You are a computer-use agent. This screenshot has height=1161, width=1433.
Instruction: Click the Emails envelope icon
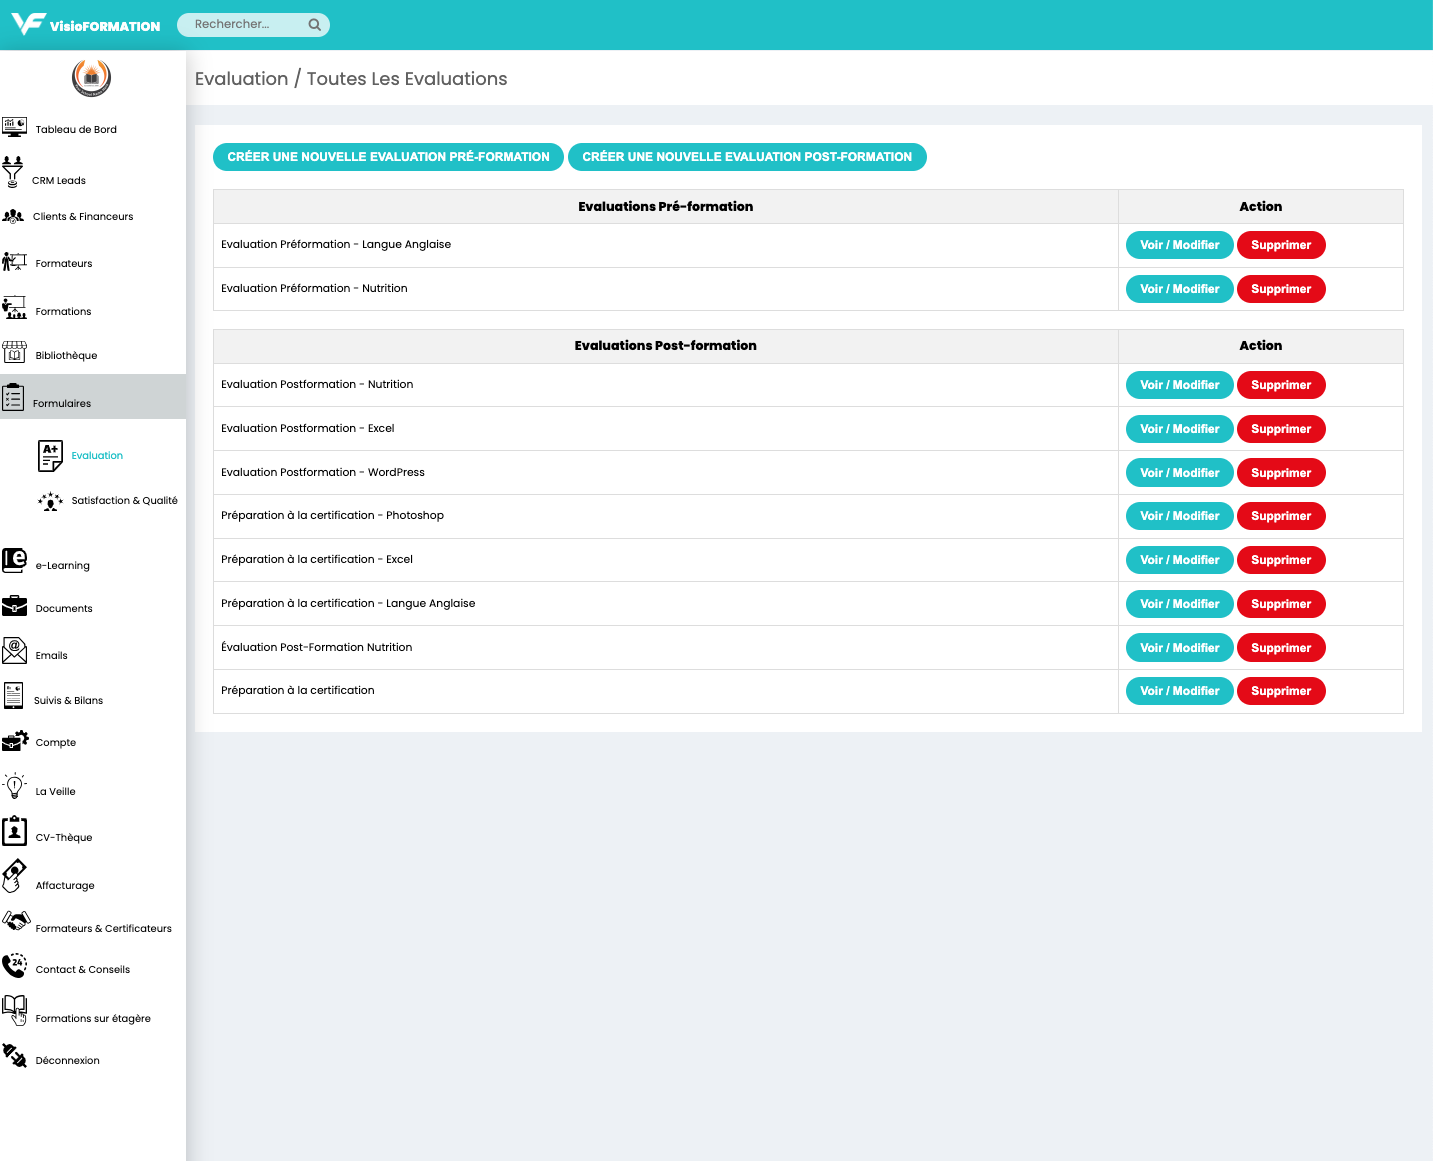(x=14, y=651)
